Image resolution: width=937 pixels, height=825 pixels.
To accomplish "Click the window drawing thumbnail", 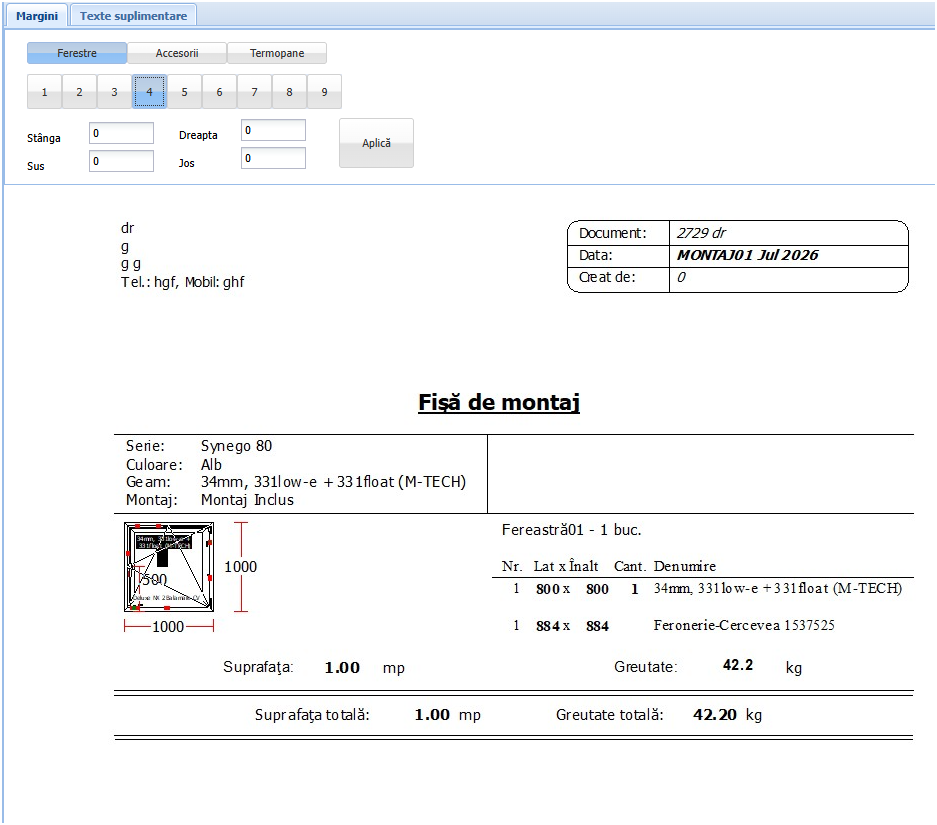I will 169,567.
